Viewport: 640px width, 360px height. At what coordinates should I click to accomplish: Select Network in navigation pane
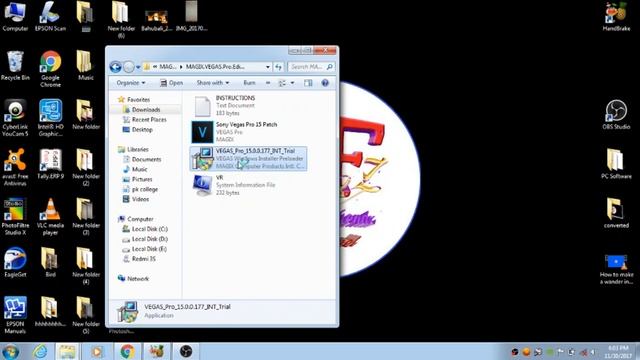(x=133, y=279)
